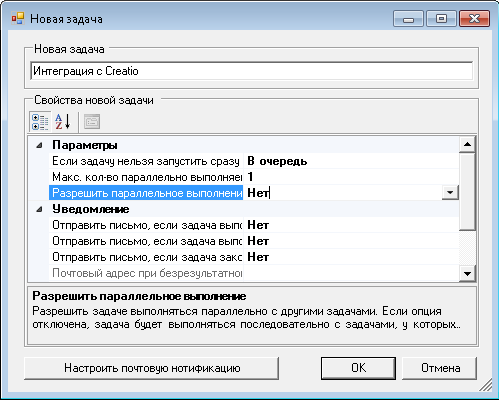499x400 pixels.
Task: Click the scrollbar up arrow
Action: [467, 144]
